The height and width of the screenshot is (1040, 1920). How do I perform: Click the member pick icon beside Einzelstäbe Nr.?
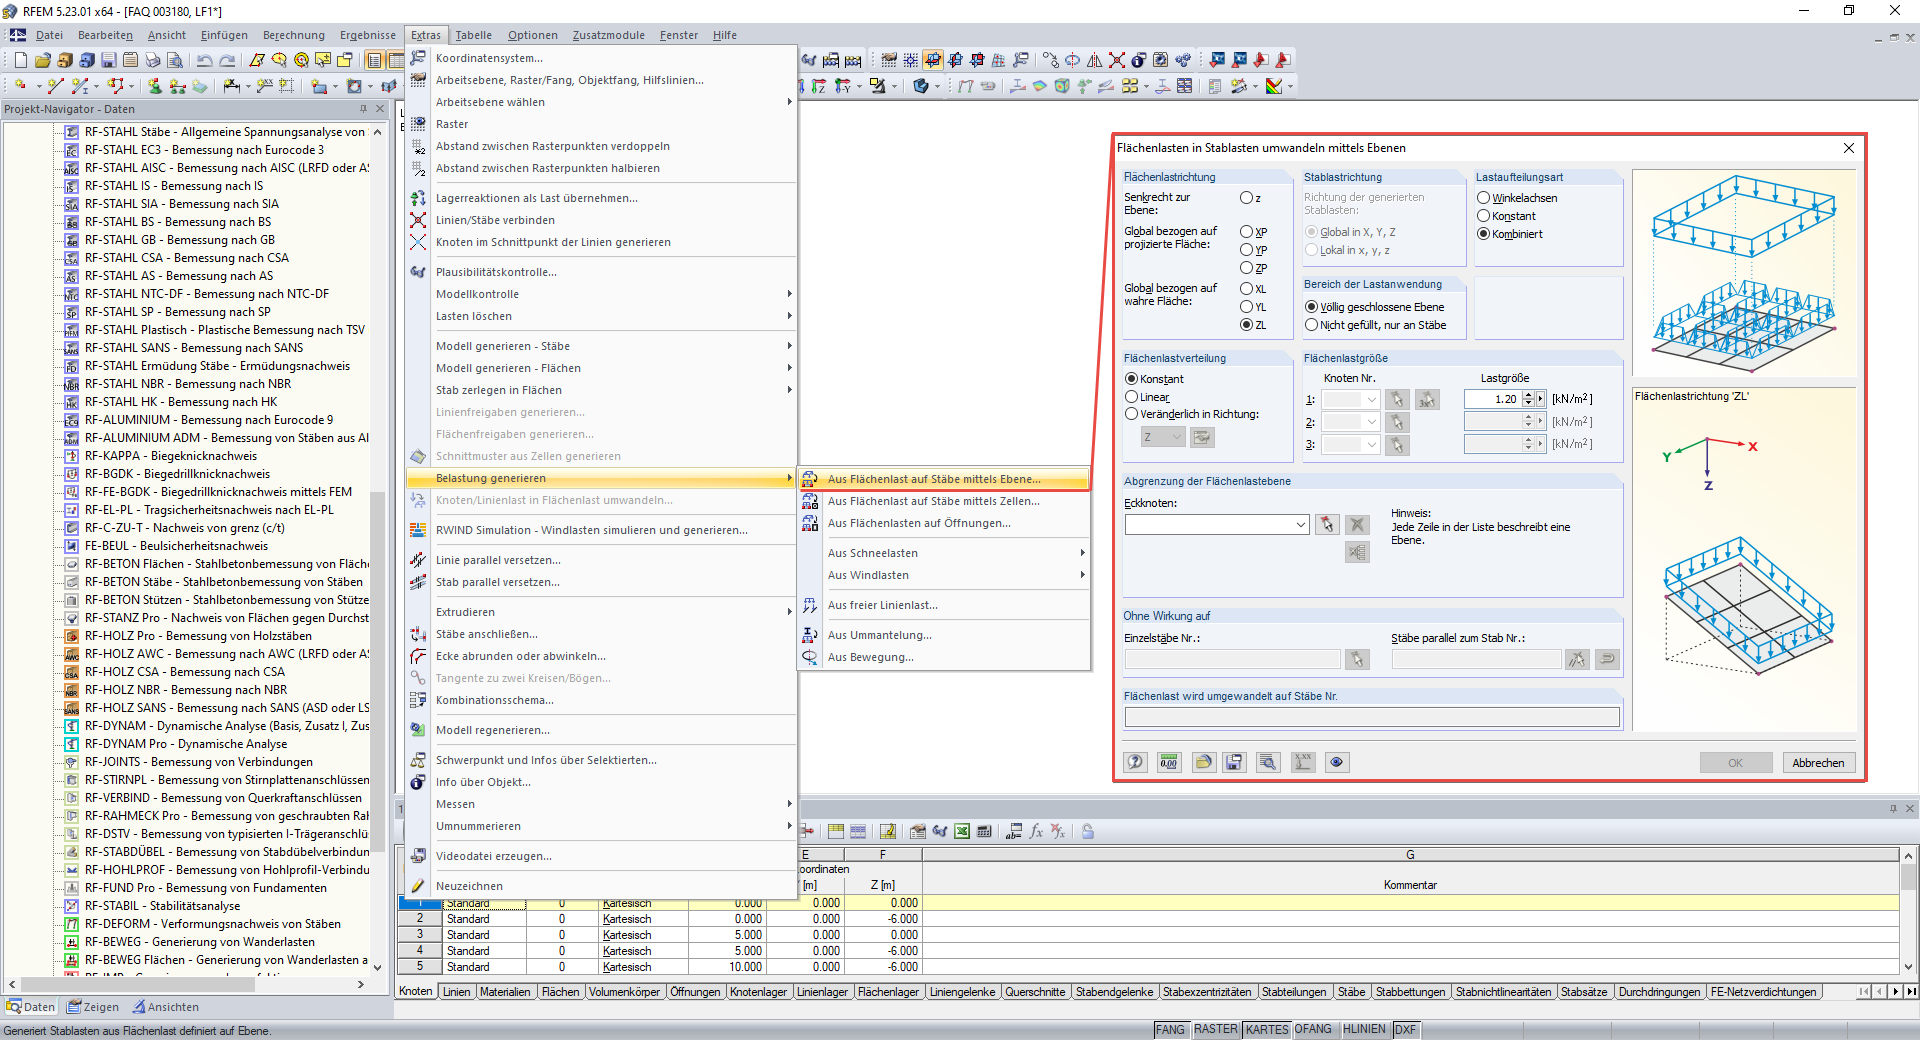1357,659
